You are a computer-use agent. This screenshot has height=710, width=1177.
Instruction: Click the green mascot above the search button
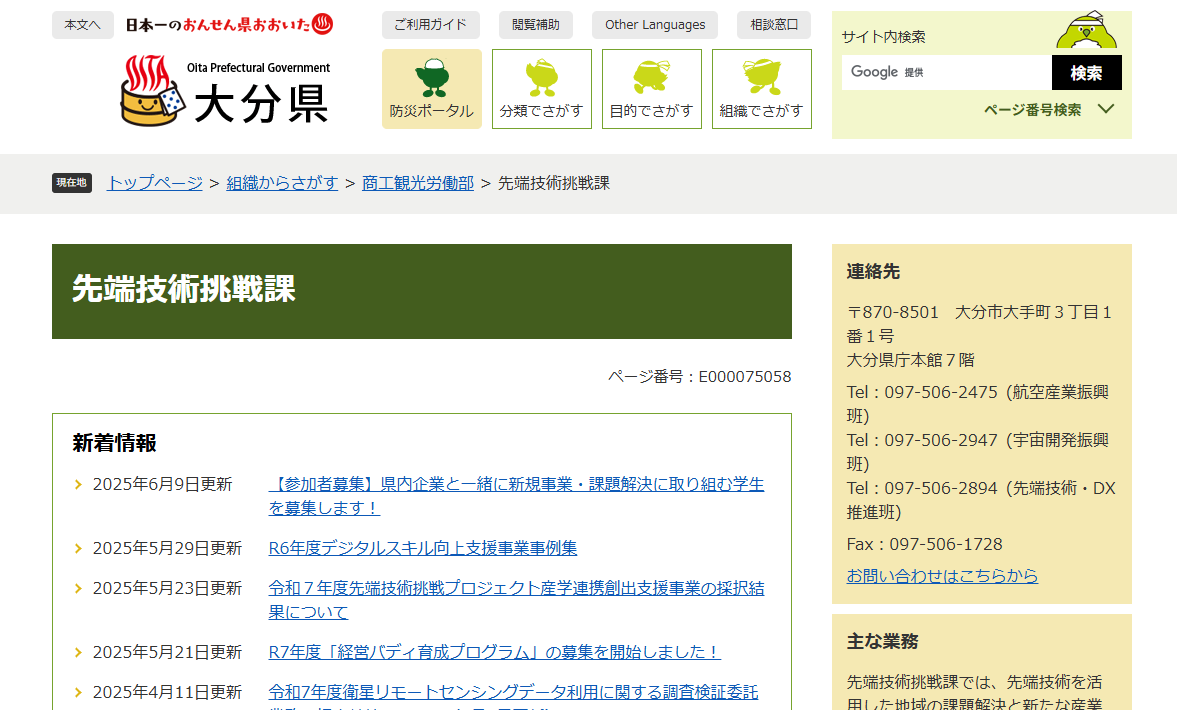click(1086, 30)
